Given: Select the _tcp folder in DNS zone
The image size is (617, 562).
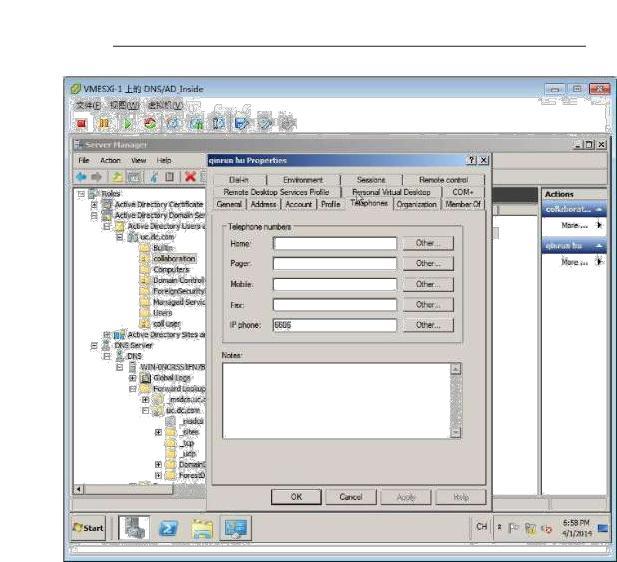Looking at the screenshot, I should [x=187, y=443].
